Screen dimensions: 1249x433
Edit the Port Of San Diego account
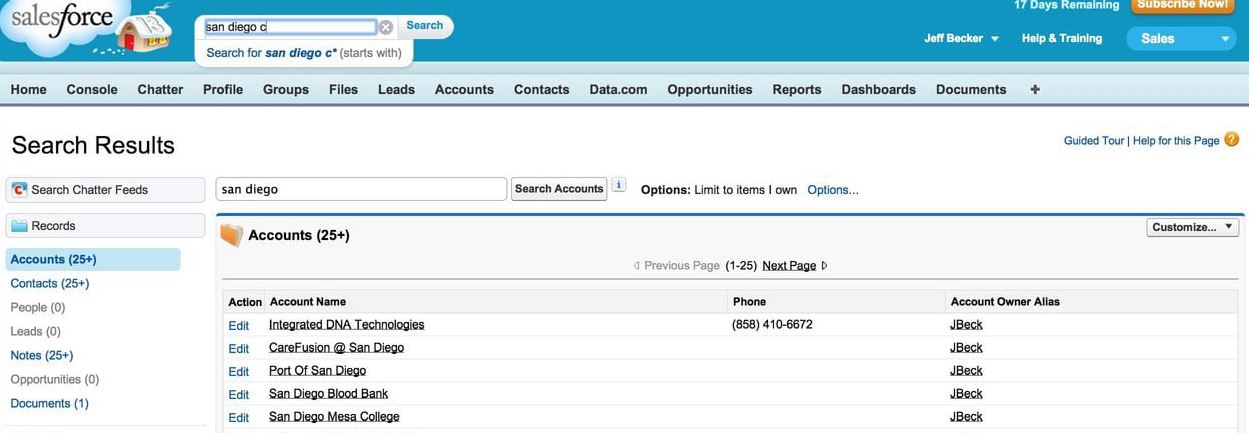pos(238,371)
